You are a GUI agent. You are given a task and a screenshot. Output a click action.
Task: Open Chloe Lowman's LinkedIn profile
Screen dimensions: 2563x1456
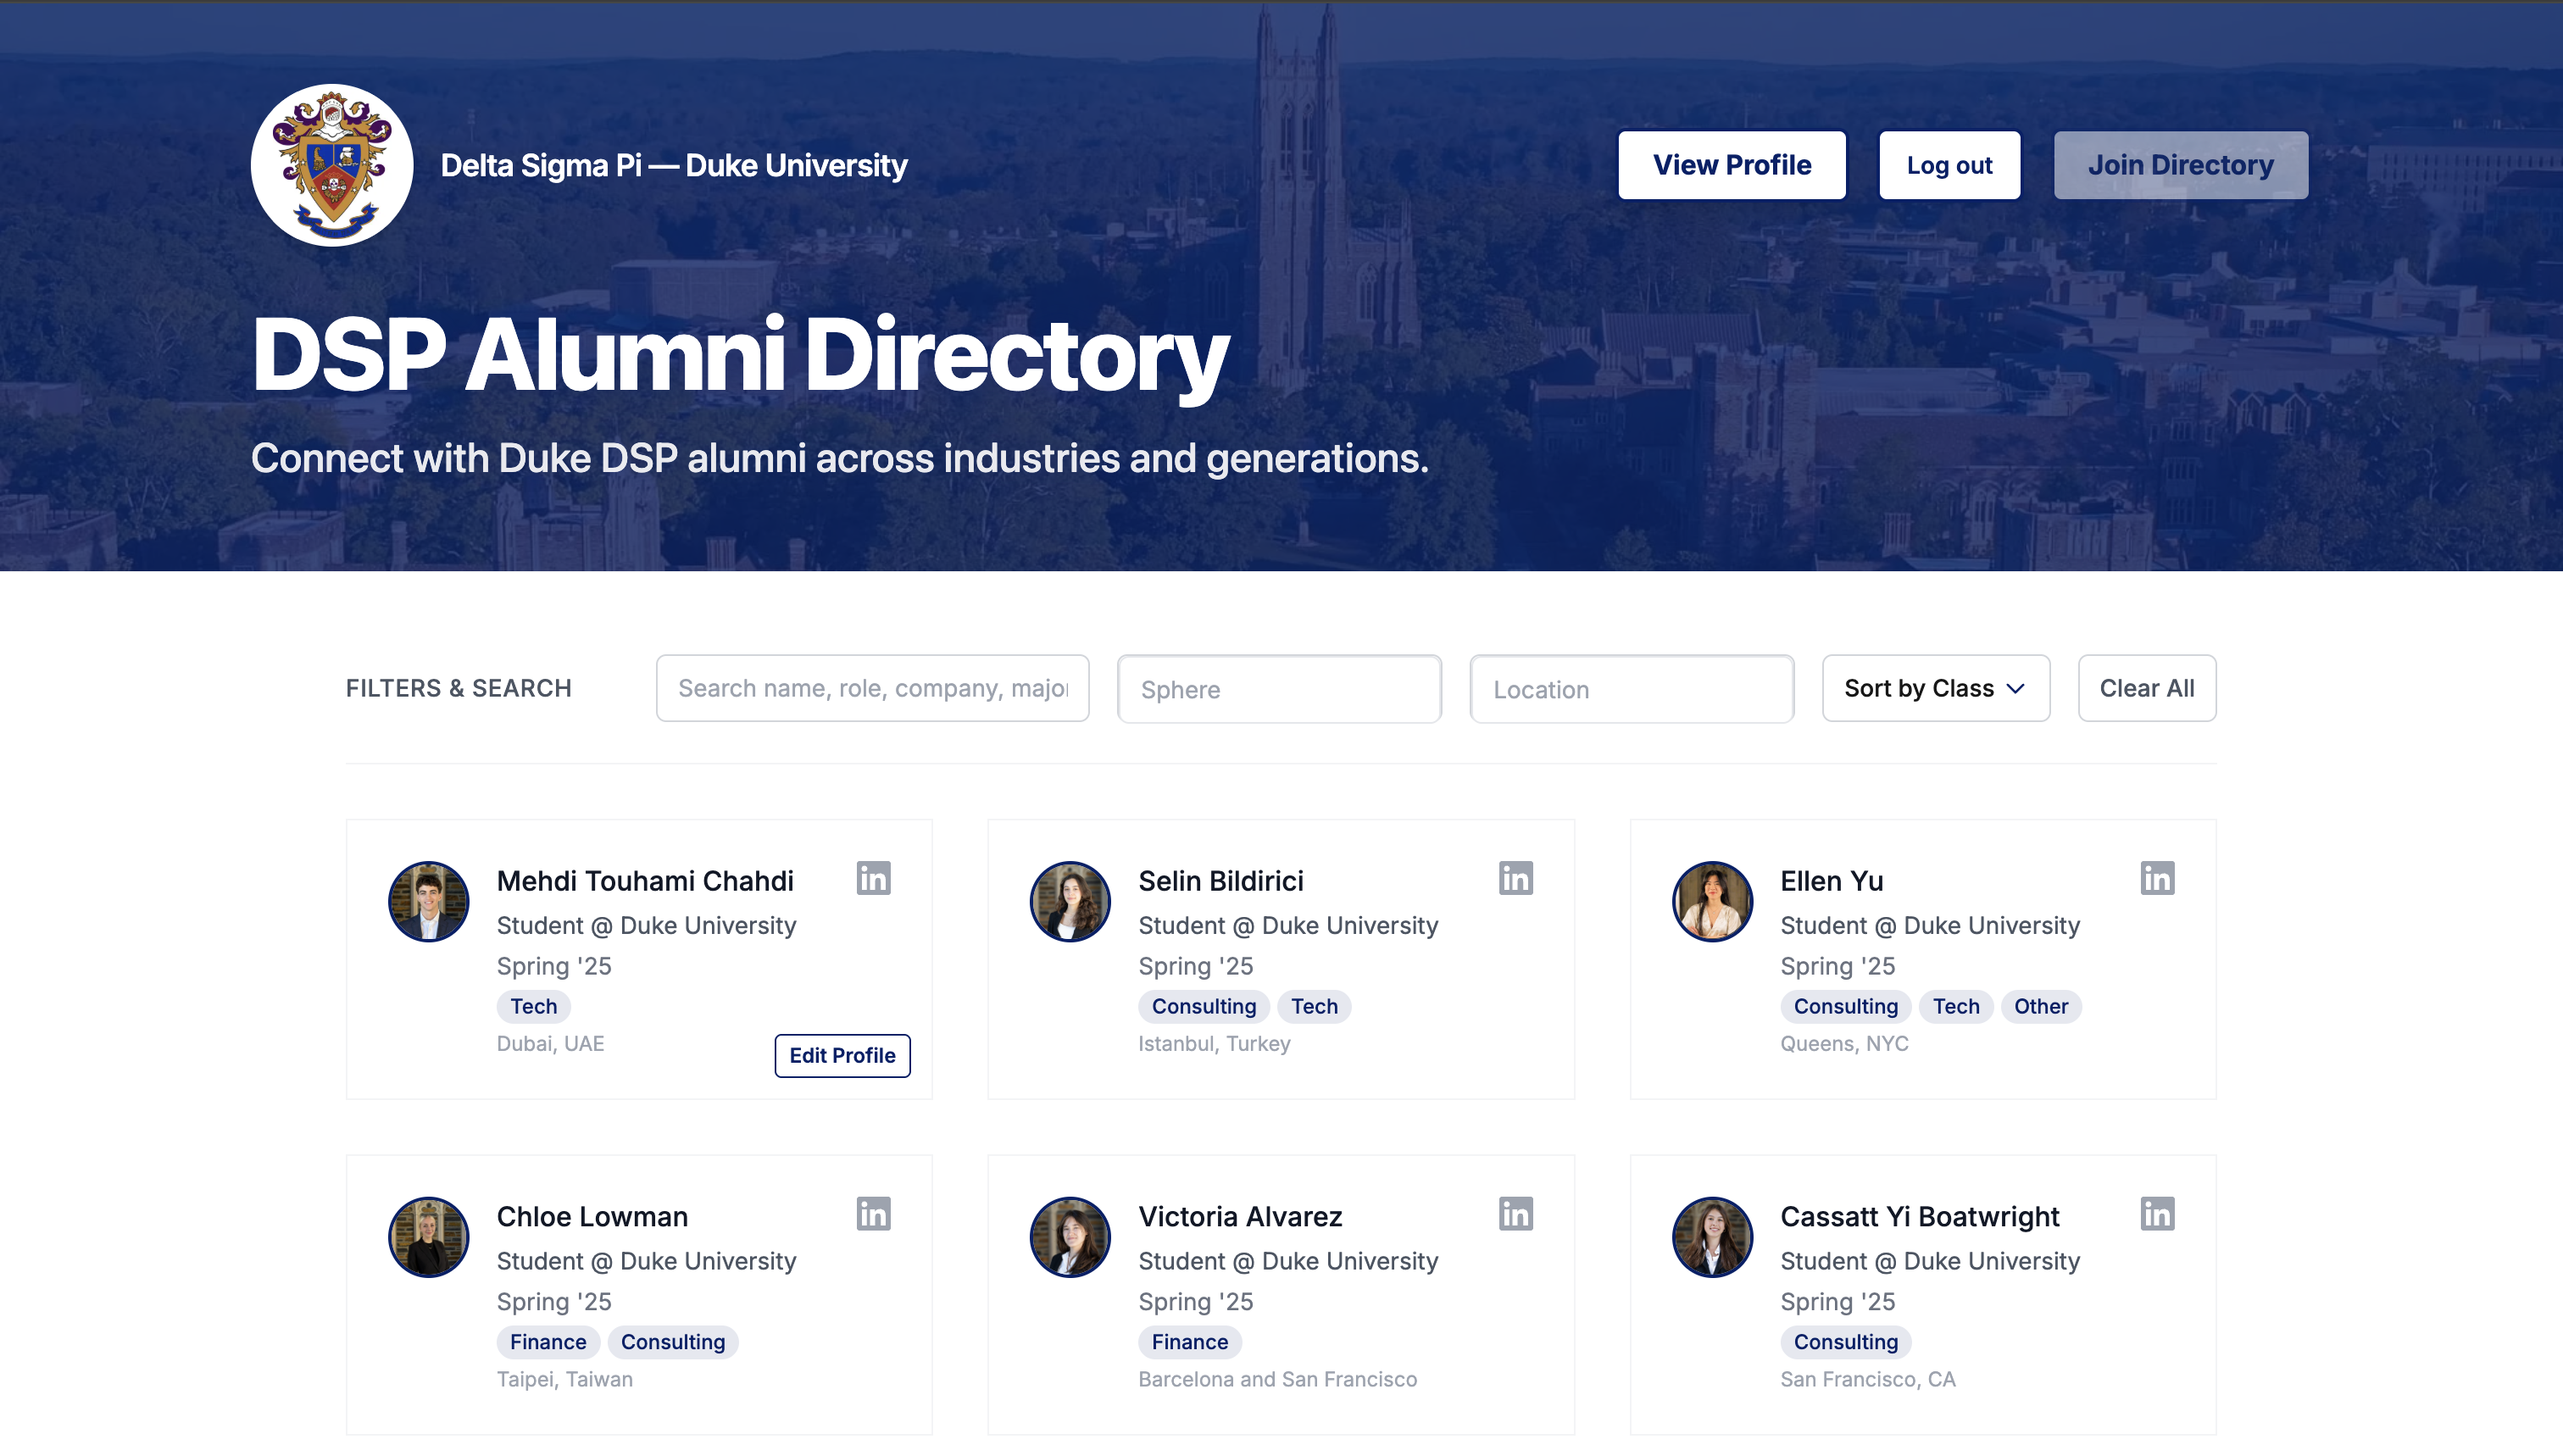pos(872,1214)
